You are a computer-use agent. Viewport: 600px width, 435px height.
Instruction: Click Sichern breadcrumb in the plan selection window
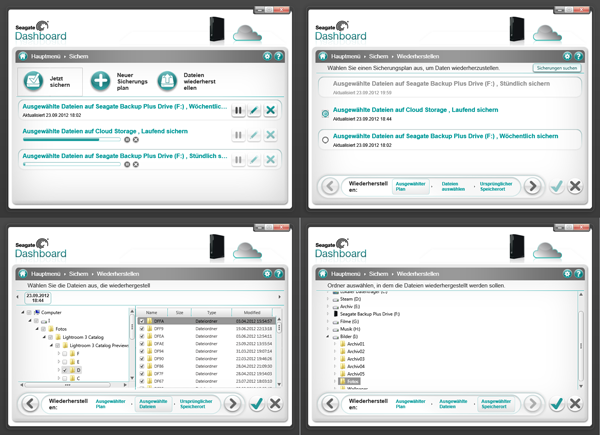378,56
